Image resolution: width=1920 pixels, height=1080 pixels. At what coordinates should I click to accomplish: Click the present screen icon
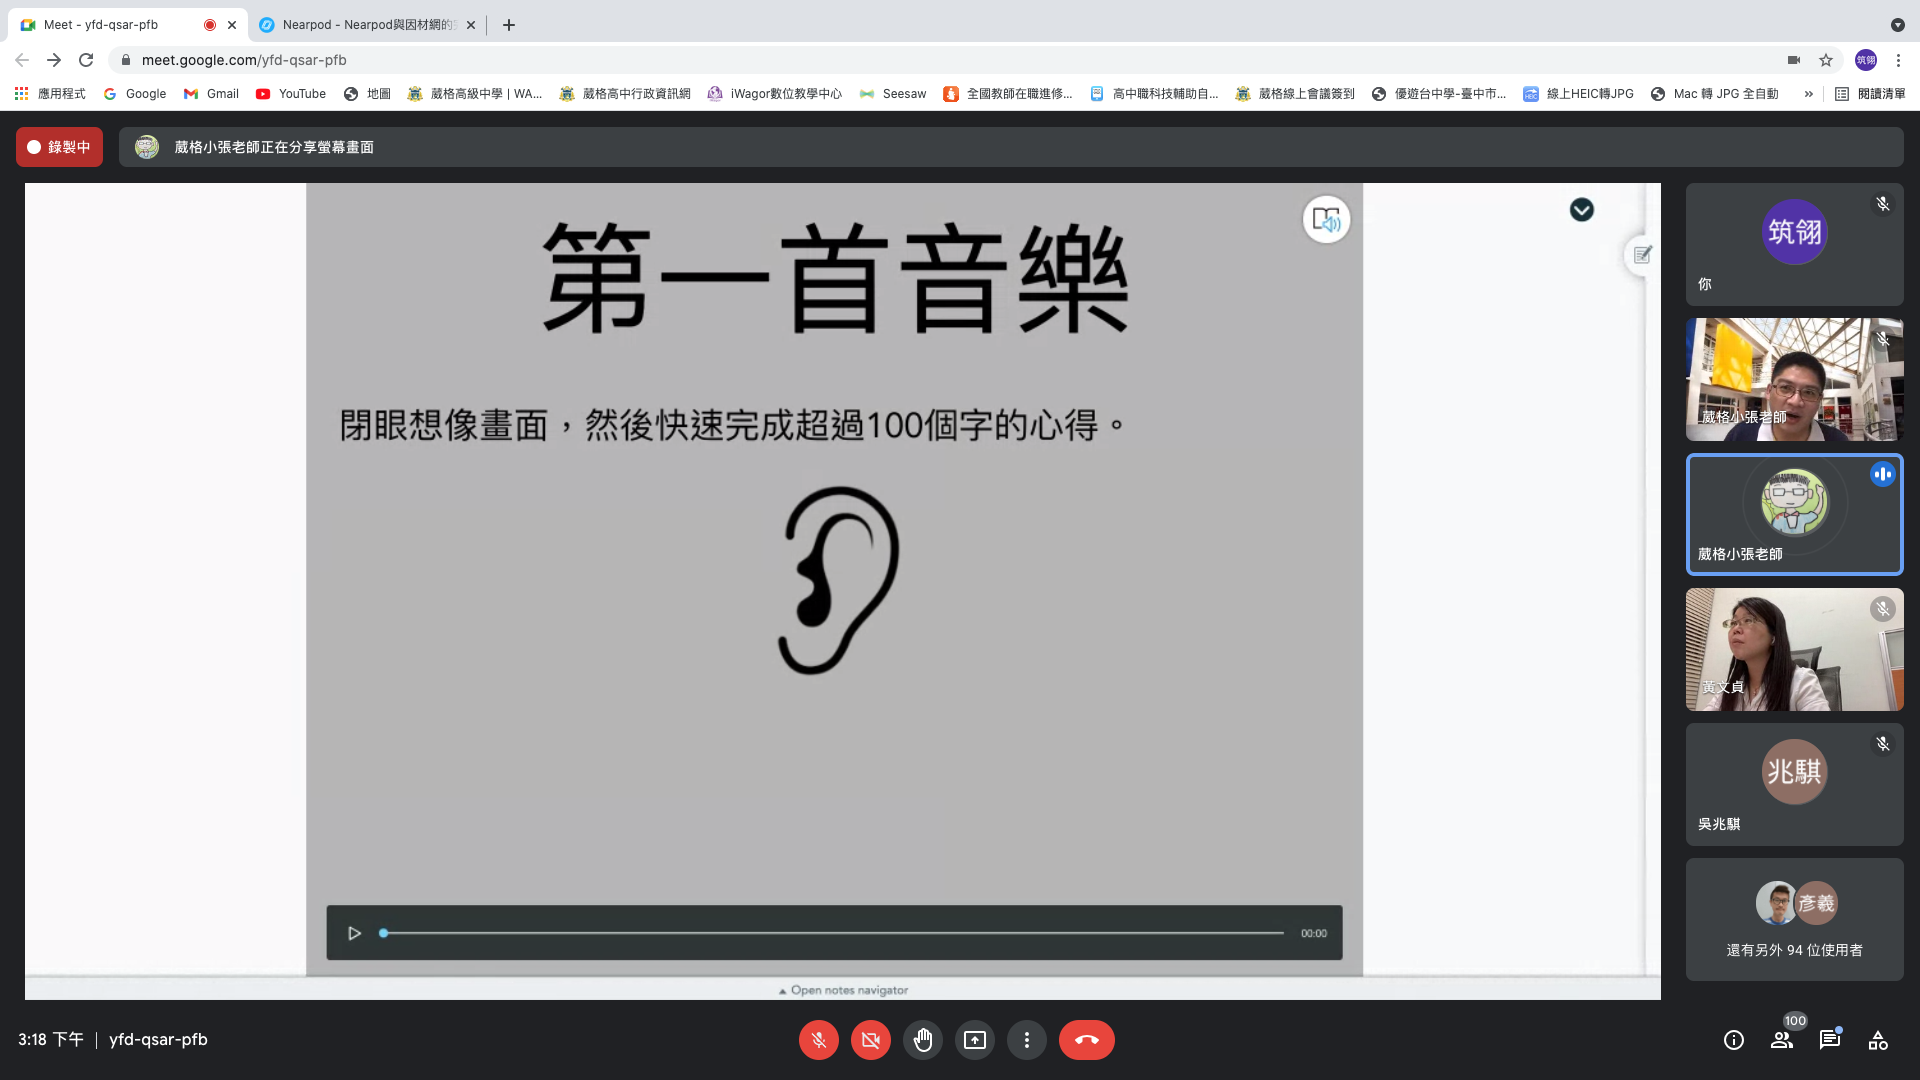tap(974, 1040)
